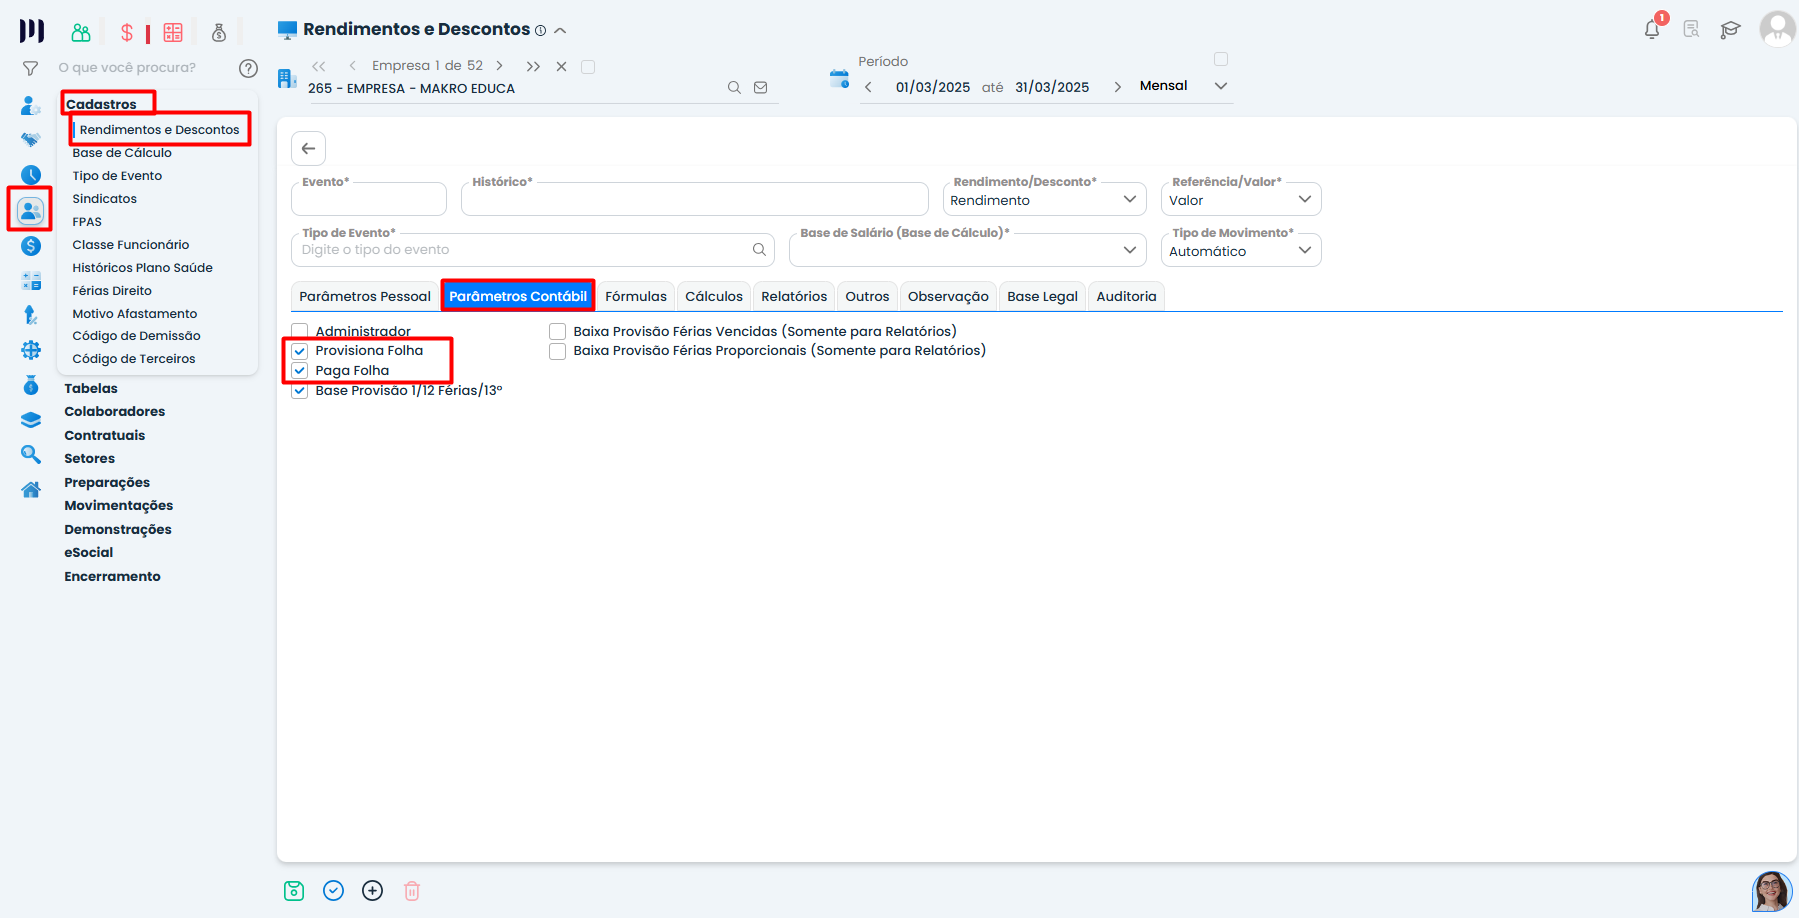Image resolution: width=1799 pixels, height=918 pixels.
Task: Check Baixa Provisão Férias Vencidas option
Action: tap(558, 332)
